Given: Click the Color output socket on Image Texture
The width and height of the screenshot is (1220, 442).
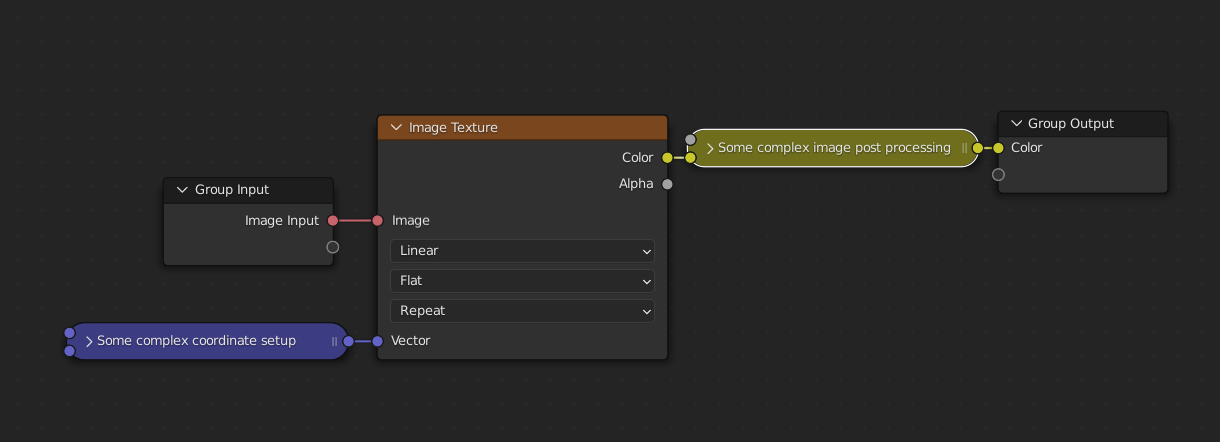Looking at the screenshot, I should (667, 158).
